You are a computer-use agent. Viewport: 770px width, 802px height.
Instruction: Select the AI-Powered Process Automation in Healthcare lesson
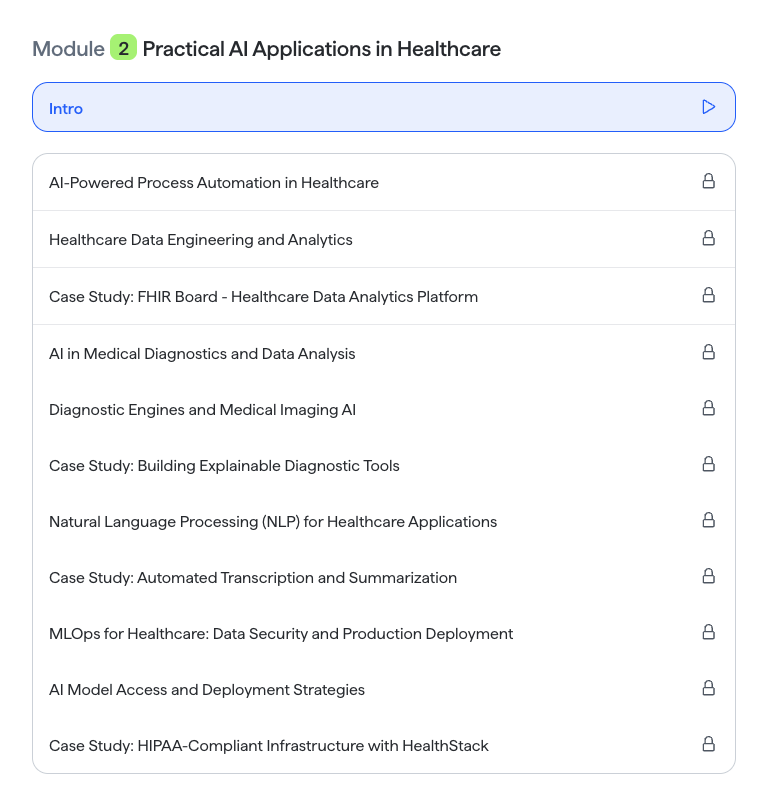coord(384,182)
